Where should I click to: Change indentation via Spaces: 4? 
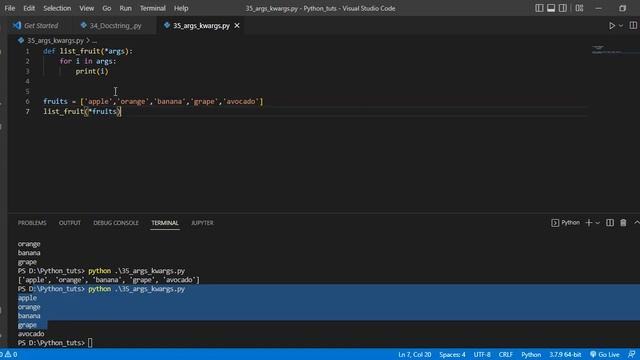[452, 354]
